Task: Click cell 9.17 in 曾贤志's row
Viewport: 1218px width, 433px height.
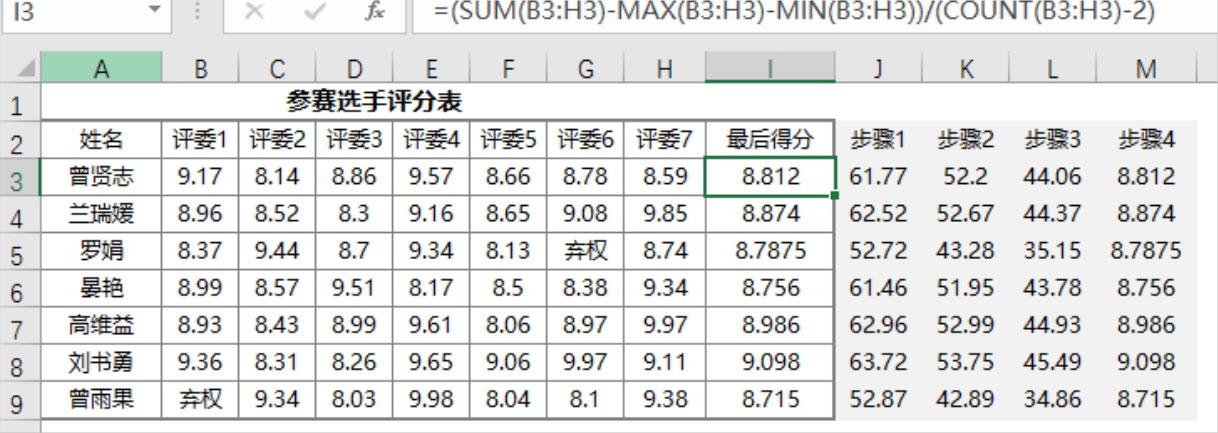Action: pos(200,177)
